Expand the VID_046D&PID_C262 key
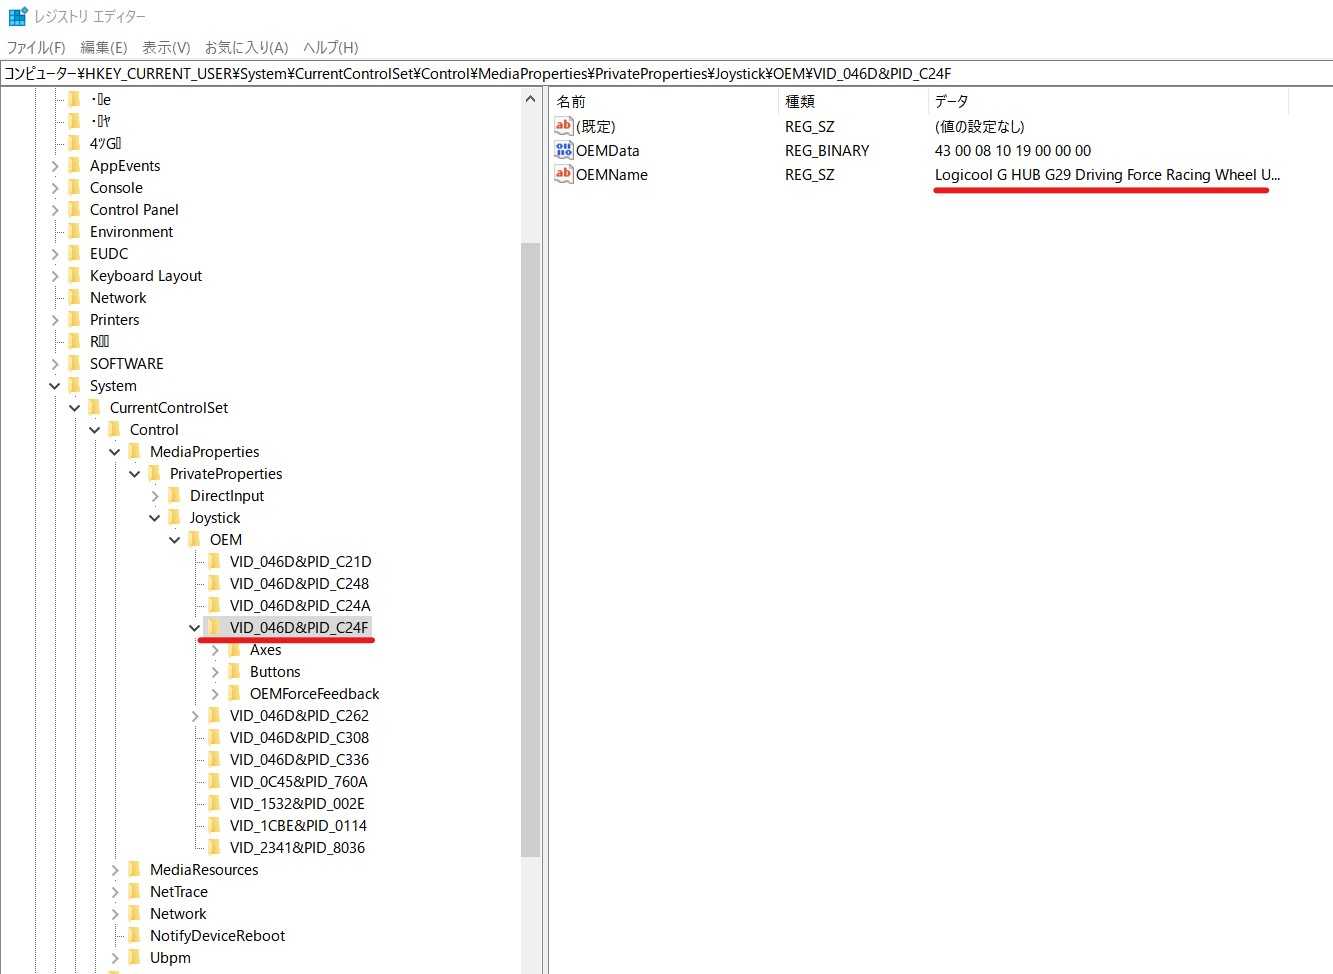The image size is (1333, 974). (195, 716)
